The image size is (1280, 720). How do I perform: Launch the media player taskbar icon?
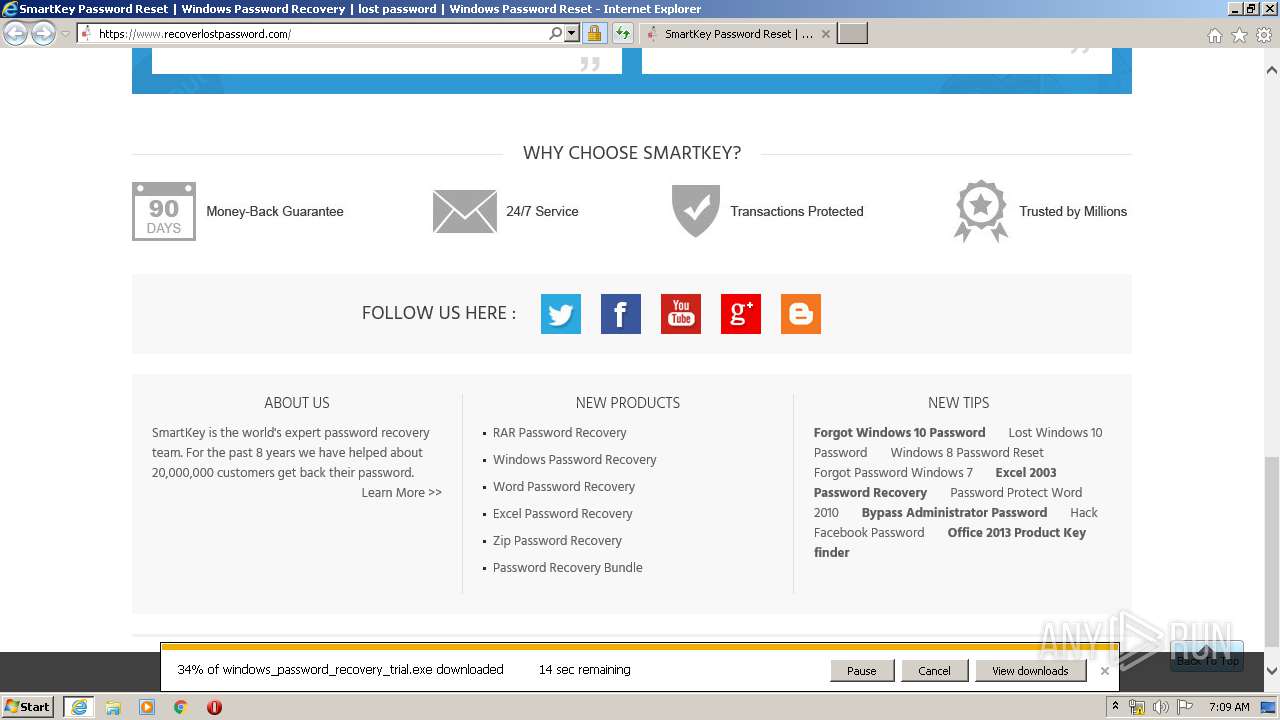pos(147,707)
